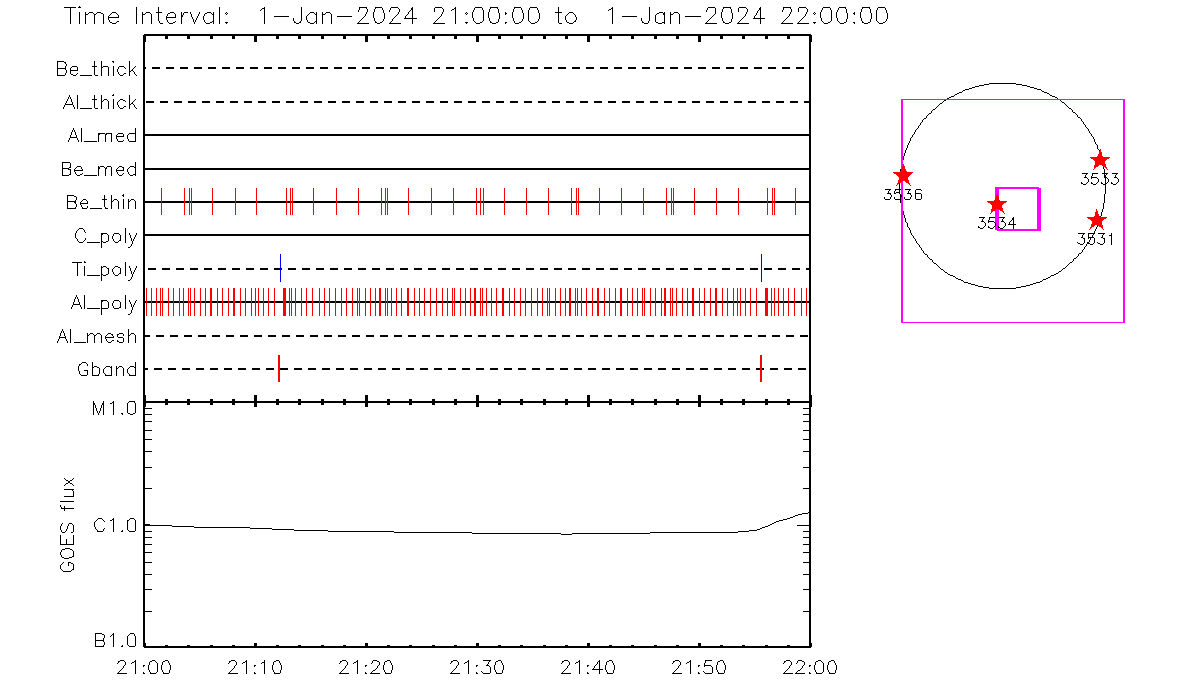Click the blue Ti_poly marker near 21:55
The height and width of the screenshot is (700, 1200).
(762, 268)
